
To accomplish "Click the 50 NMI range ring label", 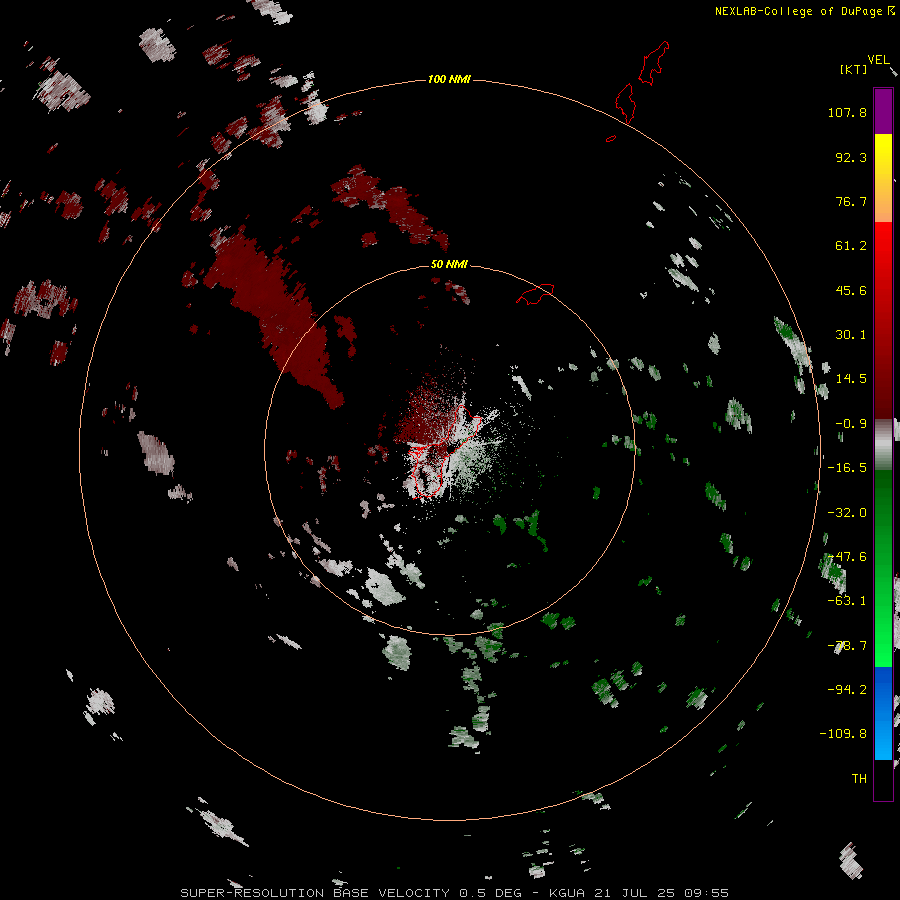I will pyautogui.click(x=449, y=264).
